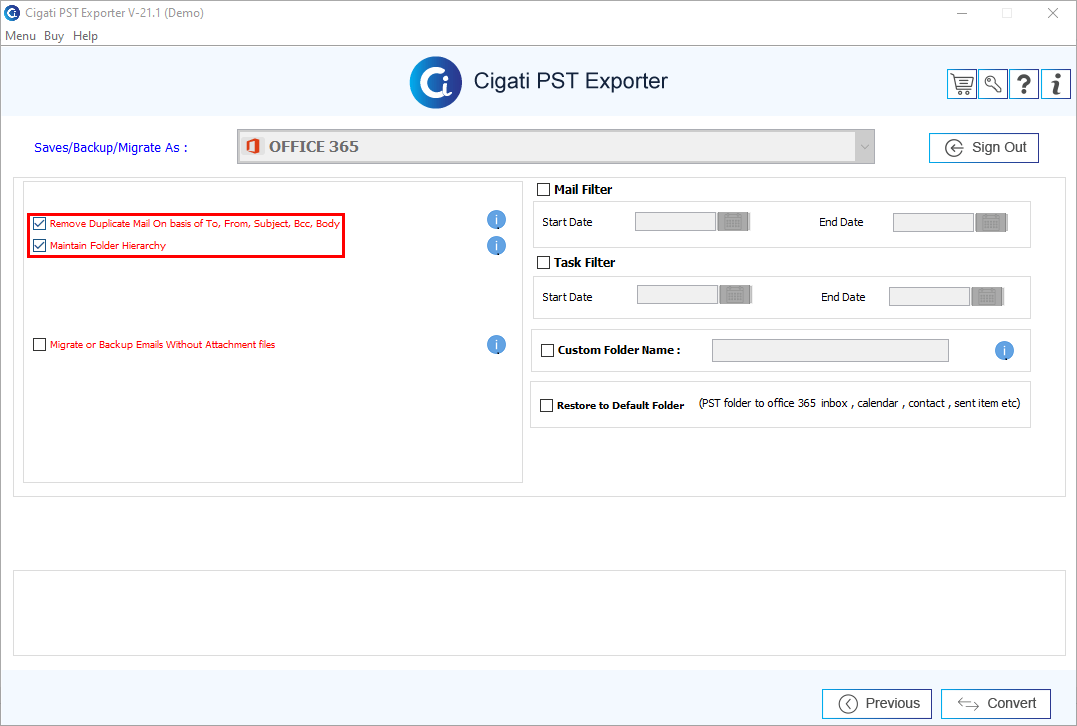Click the Custom Folder Name text field

pos(830,350)
